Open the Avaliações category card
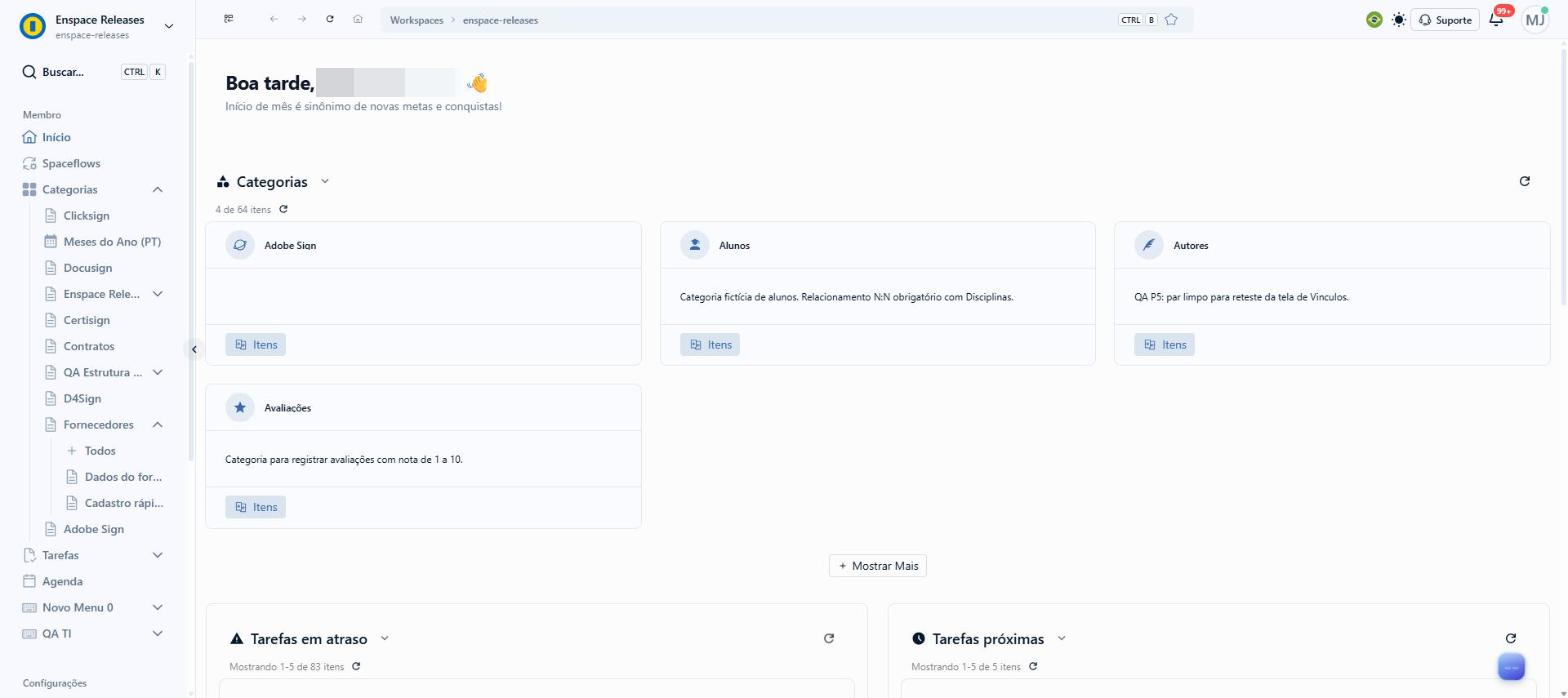Screen dimensions: 1568x698 [423, 456]
